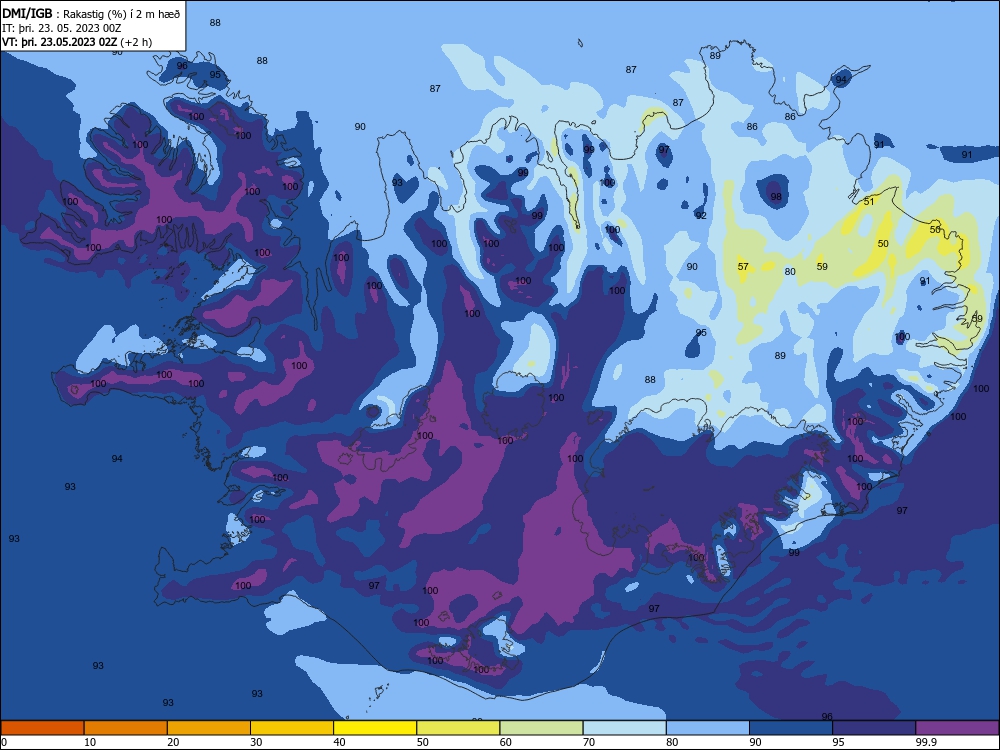Click the '57' humidity value in the yellow area
The image size is (1000, 750).
tap(743, 267)
